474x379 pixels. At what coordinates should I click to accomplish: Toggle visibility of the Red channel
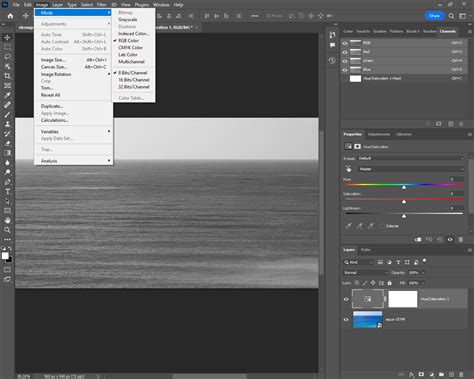coord(345,52)
